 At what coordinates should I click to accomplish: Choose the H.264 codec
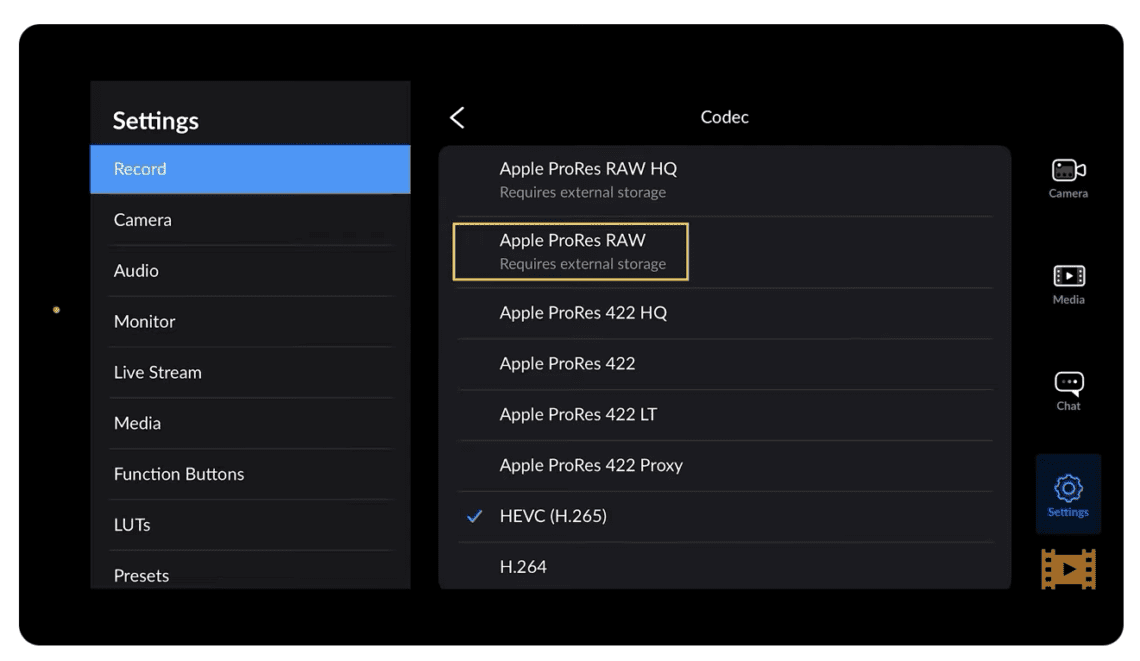(x=523, y=567)
